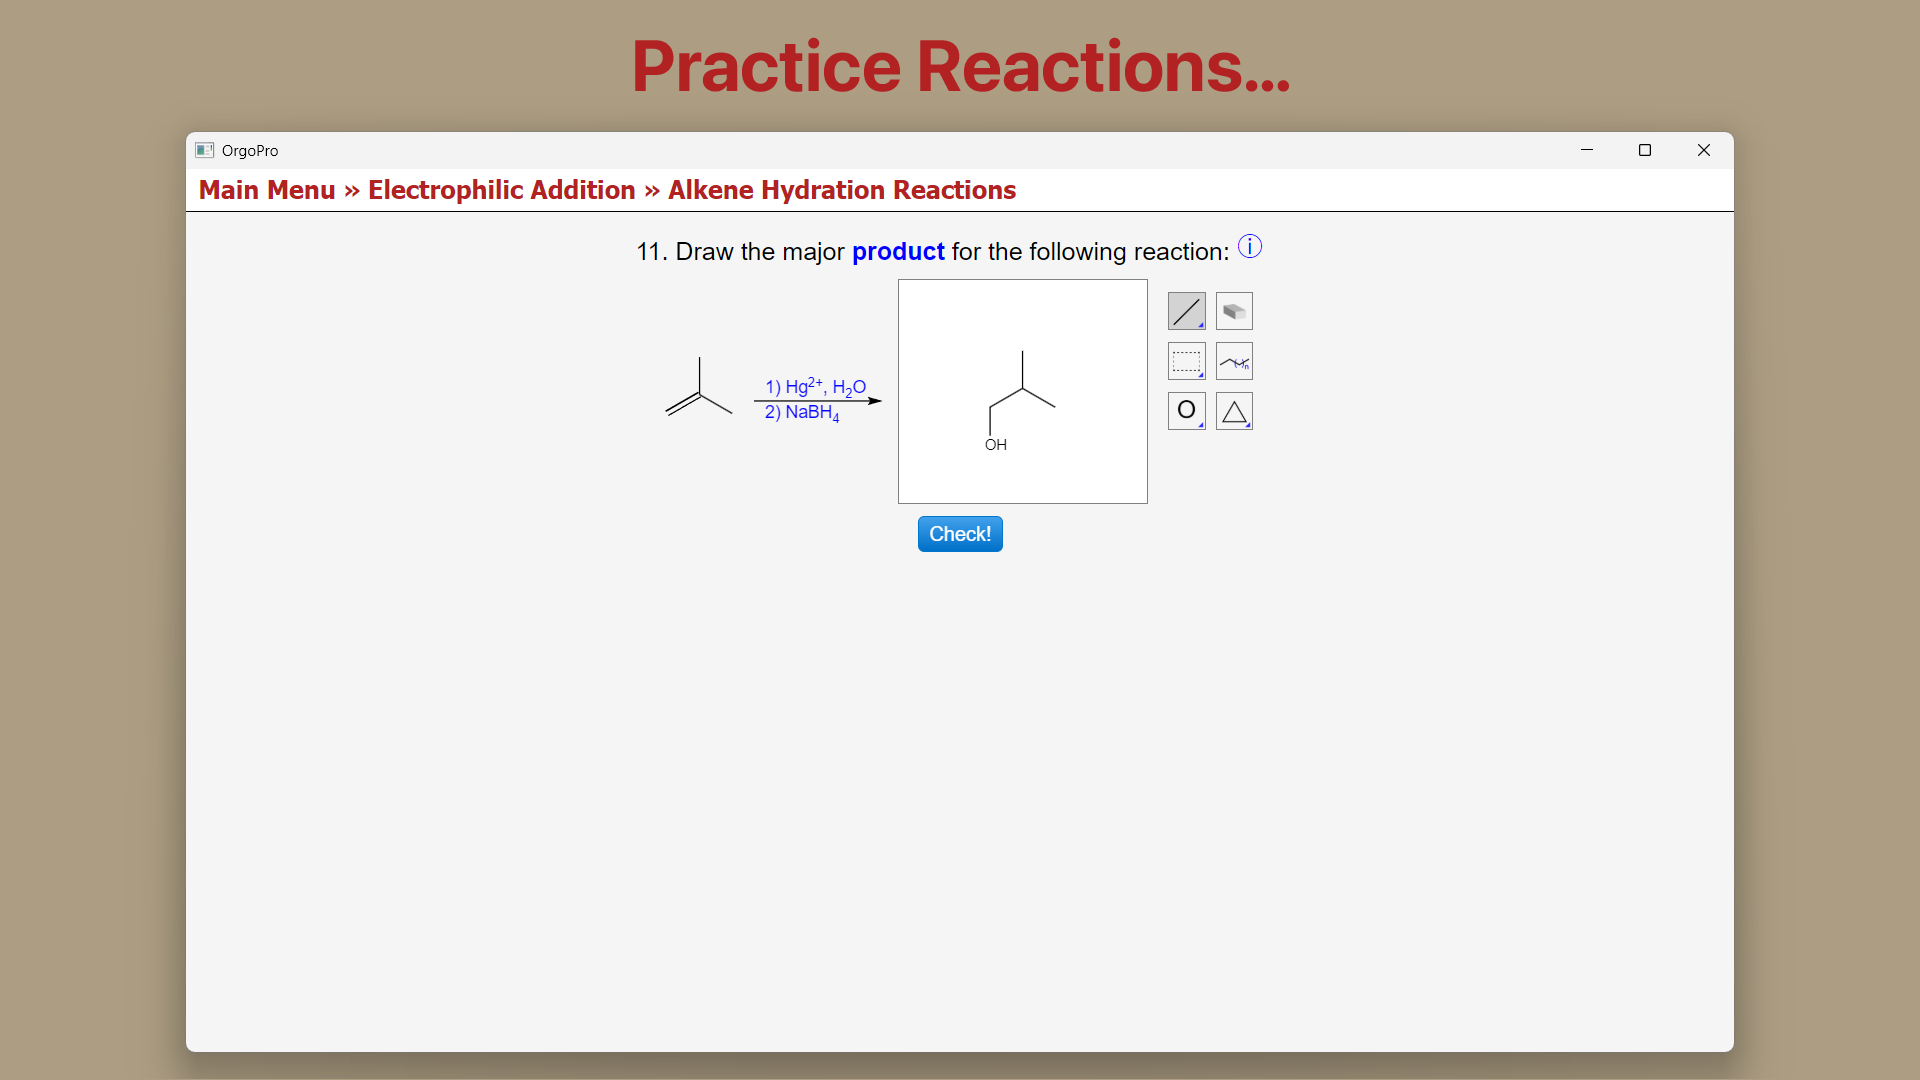The width and height of the screenshot is (1920, 1080).
Task: Click the OrgoPro app icon in title bar
Action: point(205,150)
